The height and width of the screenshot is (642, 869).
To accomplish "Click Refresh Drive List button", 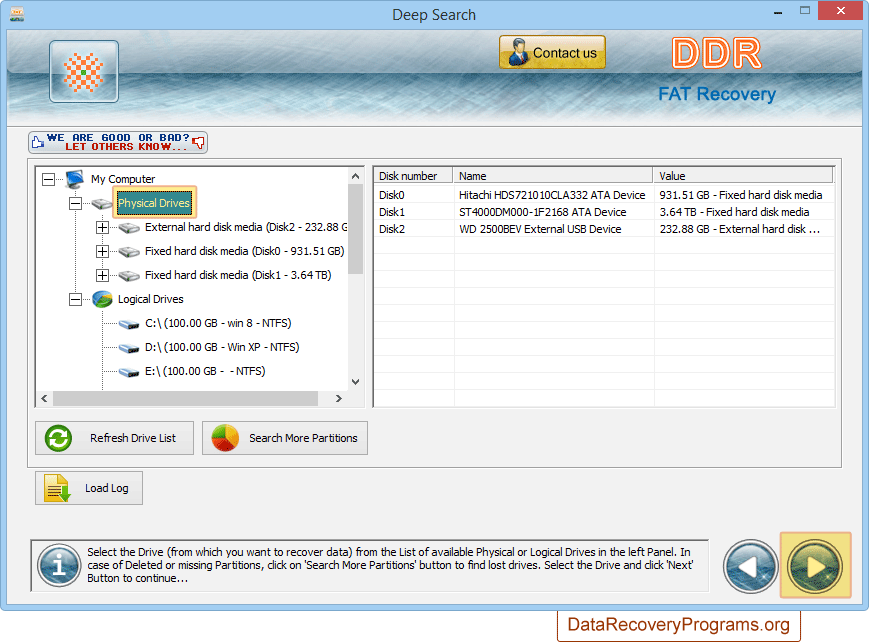I will [x=115, y=438].
